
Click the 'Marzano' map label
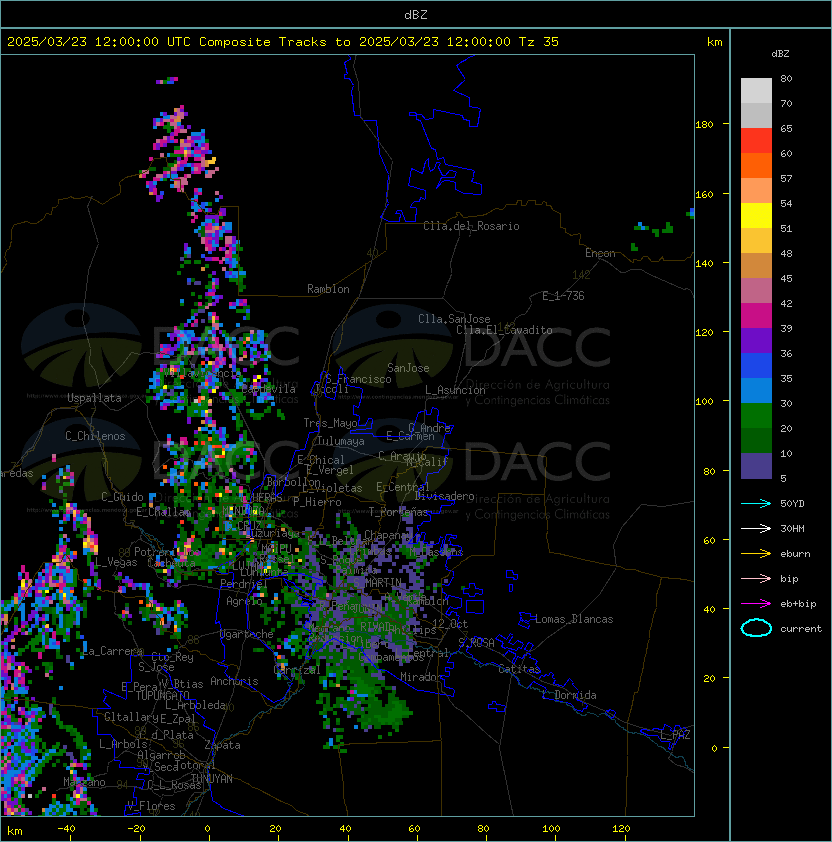pyautogui.click(x=84, y=782)
